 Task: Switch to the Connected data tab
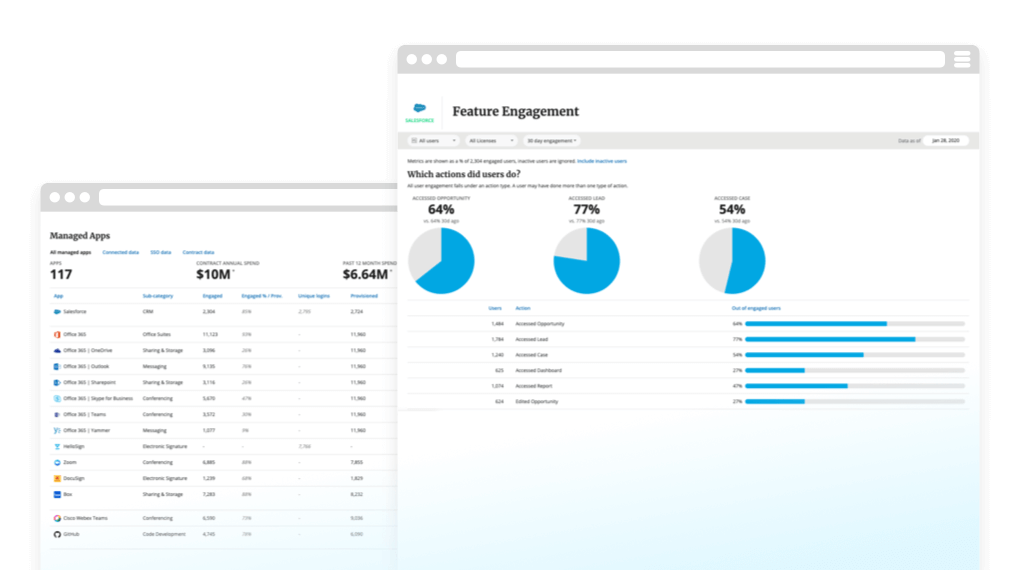[120, 252]
